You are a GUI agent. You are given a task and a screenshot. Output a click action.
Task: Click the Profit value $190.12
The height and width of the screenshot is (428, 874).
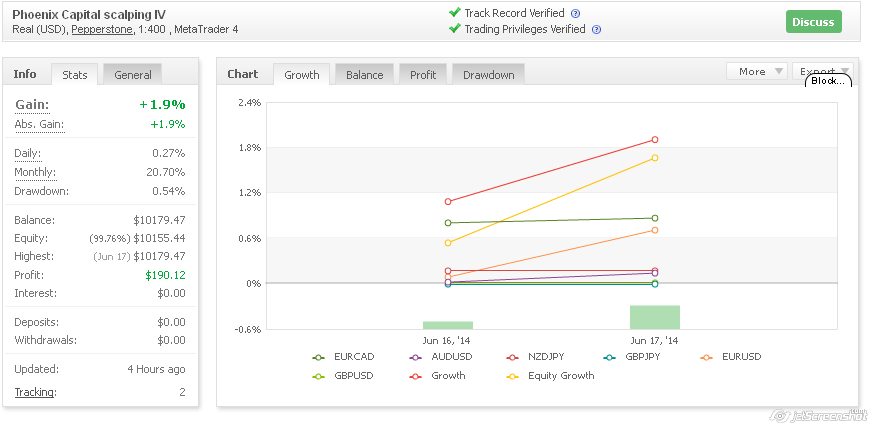pyautogui.click(x=166, y=275)
